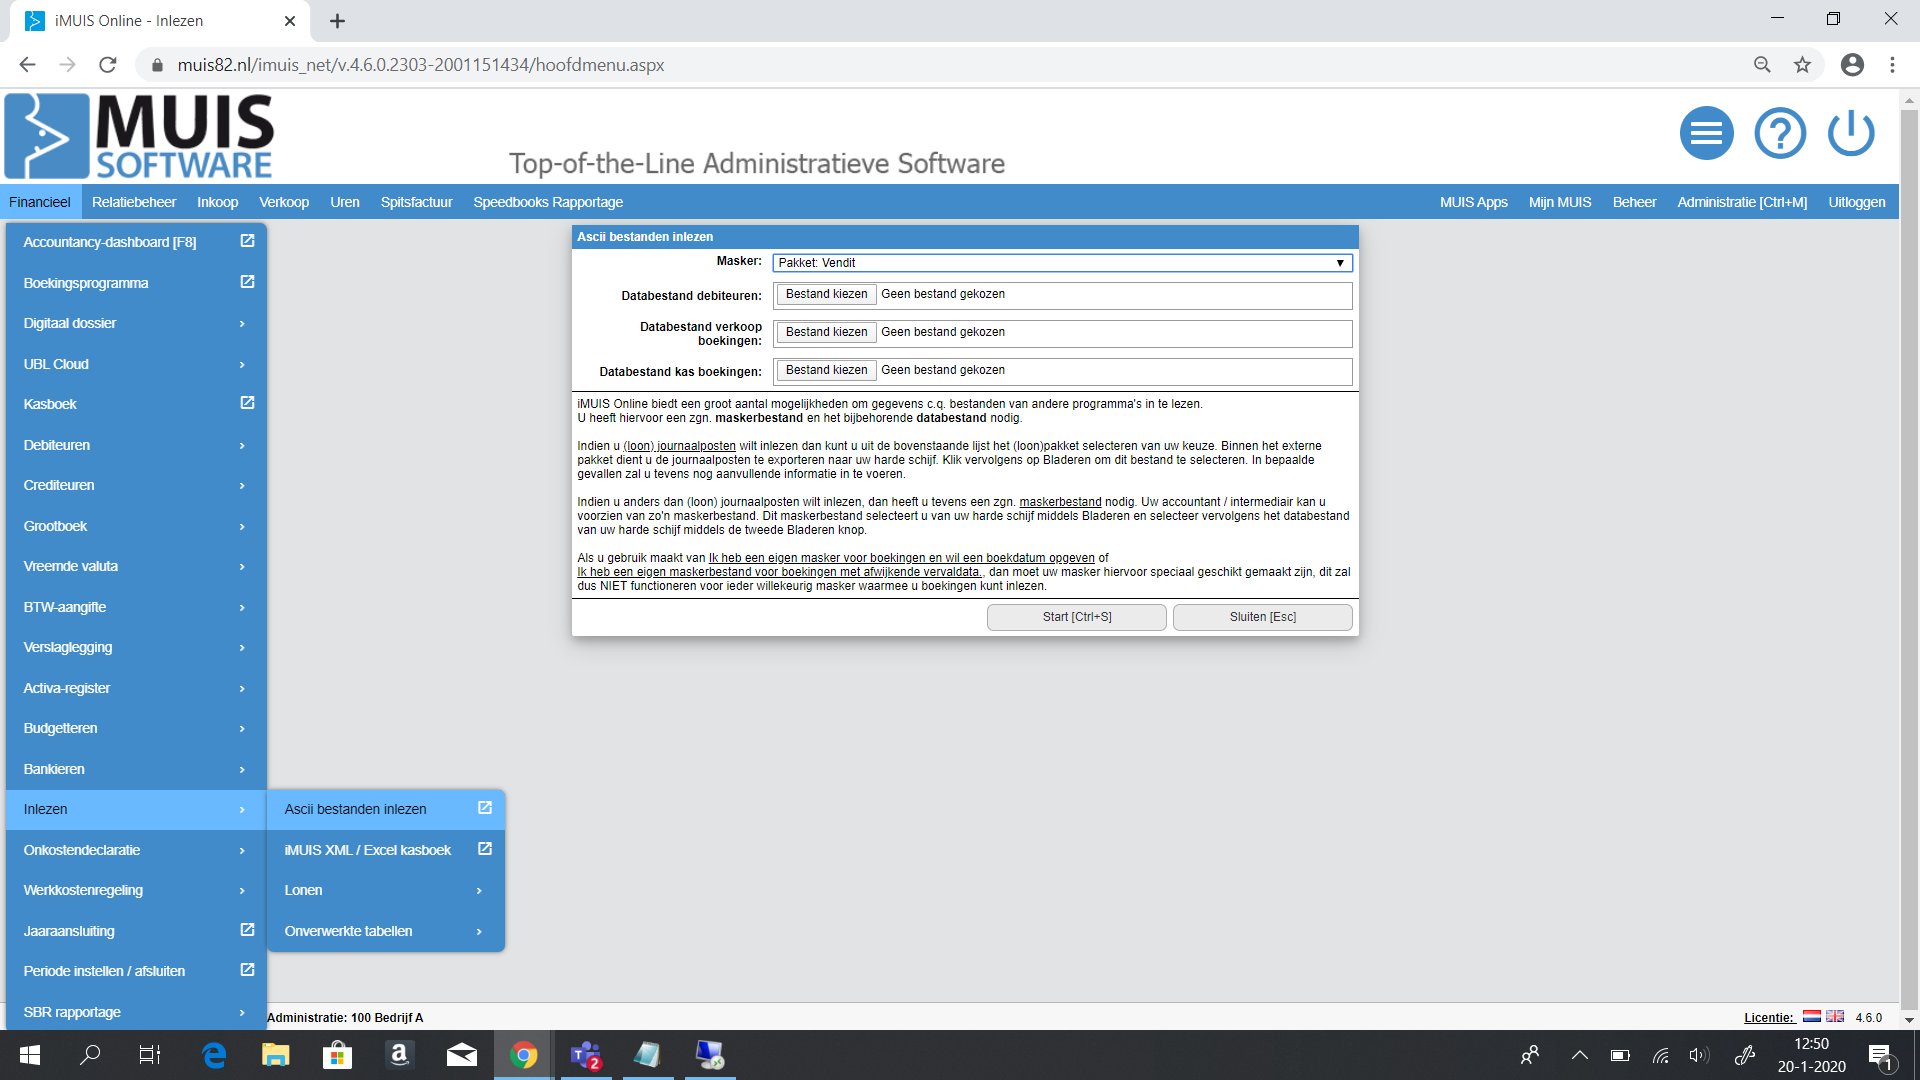1920x1080 pixels.
Task: Choose file for Databestand debiteuren
Action: click(826, 294)
